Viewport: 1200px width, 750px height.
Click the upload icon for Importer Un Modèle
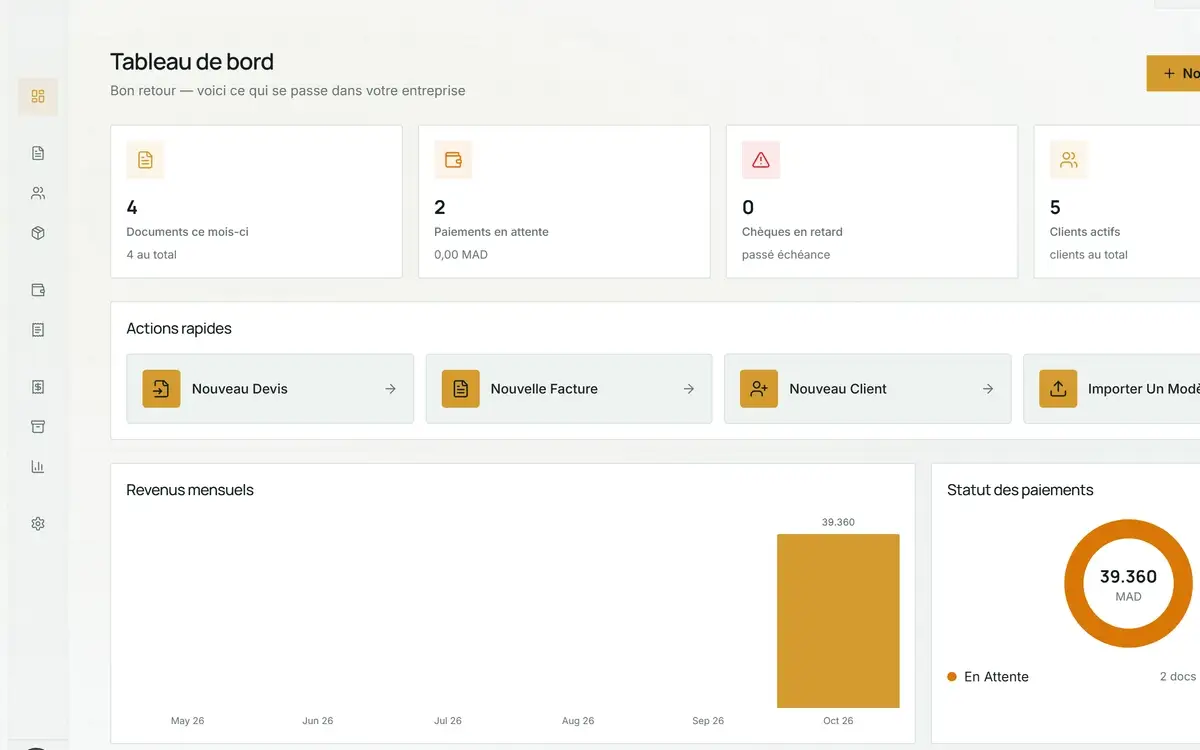[1058, 389]
